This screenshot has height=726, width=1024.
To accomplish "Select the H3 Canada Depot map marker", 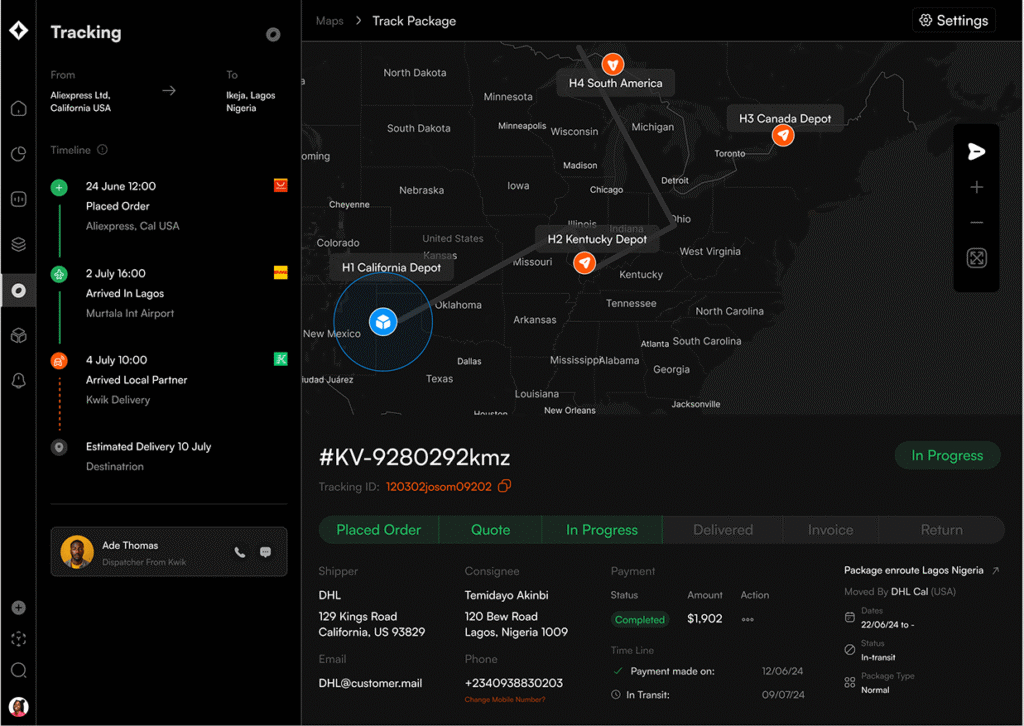I will (783, 135).
